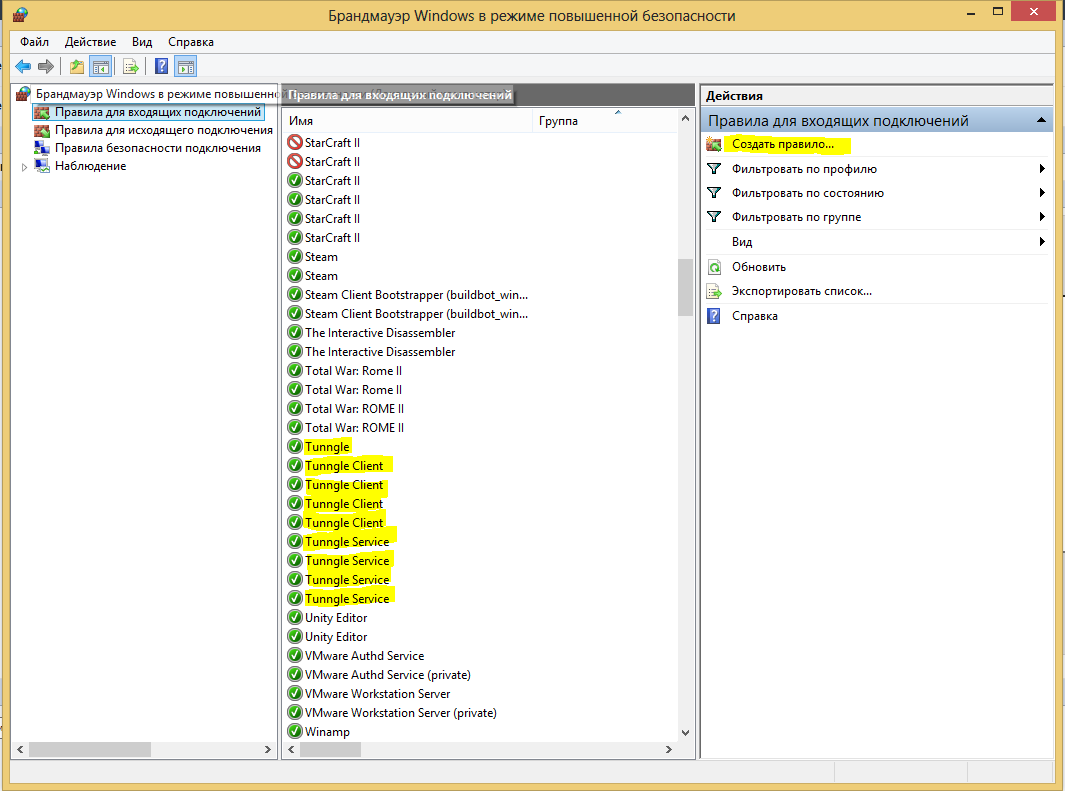Open the Вид submenu arrow in actions
Viewport: 1065px width, 791px height.
point(1042,242)
